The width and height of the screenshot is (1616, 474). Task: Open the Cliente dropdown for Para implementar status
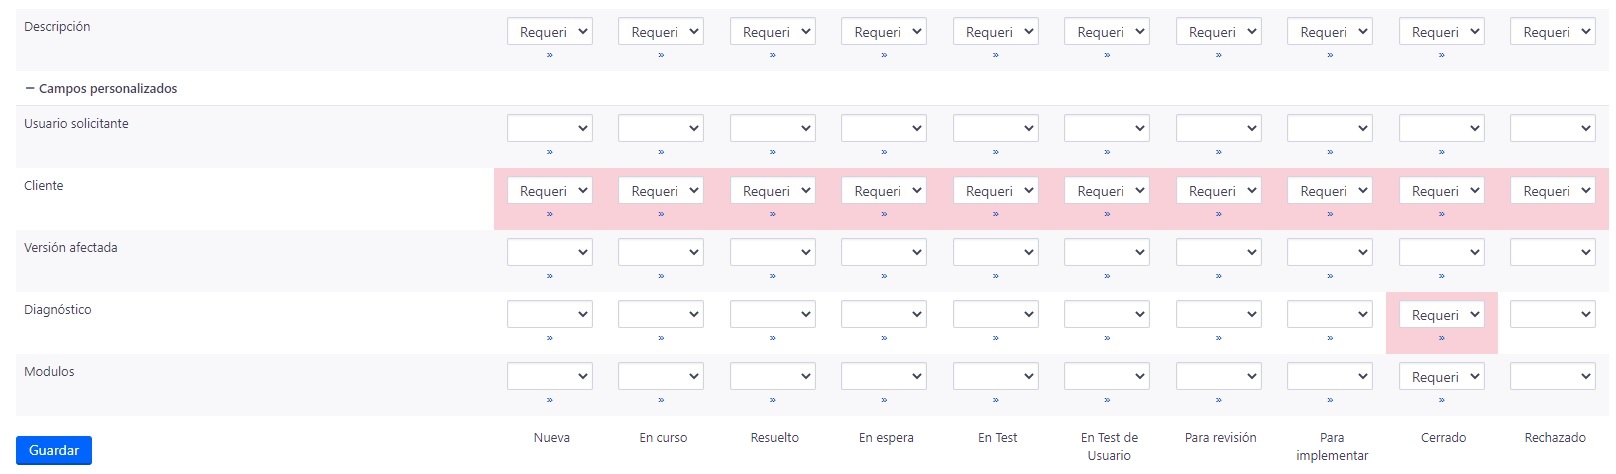tap(1330, 191)
